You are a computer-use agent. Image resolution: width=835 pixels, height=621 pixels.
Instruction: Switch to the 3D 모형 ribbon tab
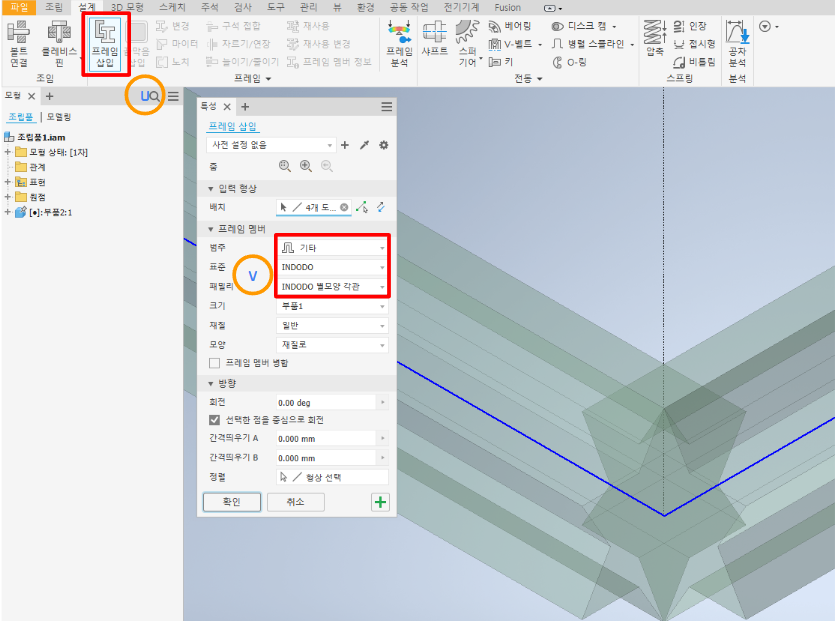tap(128, 7)
